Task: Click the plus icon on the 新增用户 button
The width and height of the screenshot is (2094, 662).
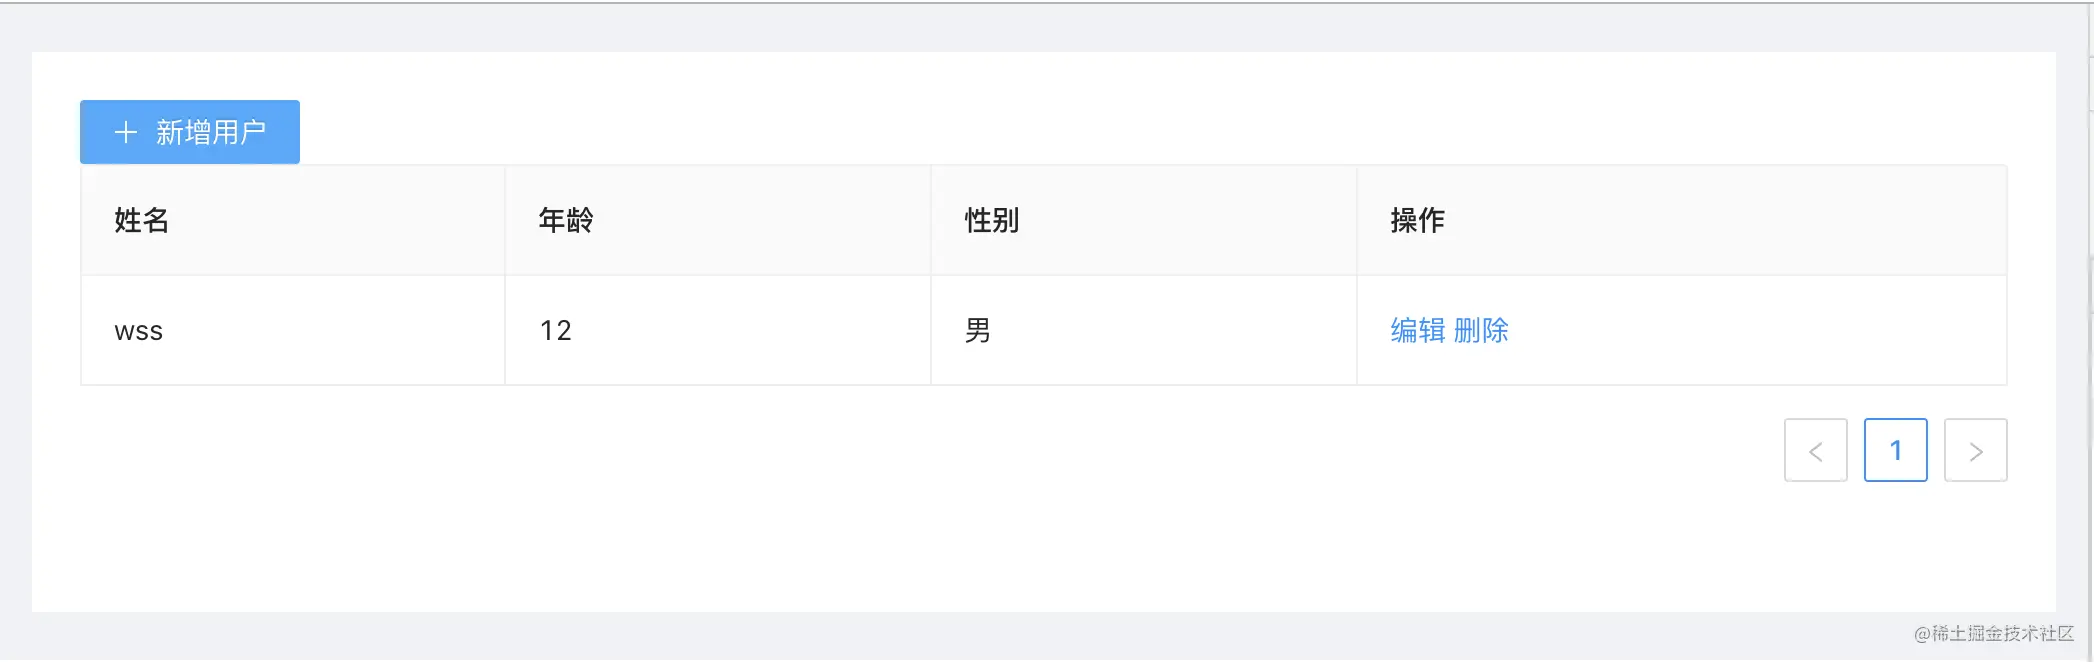Action: (126, 132)
